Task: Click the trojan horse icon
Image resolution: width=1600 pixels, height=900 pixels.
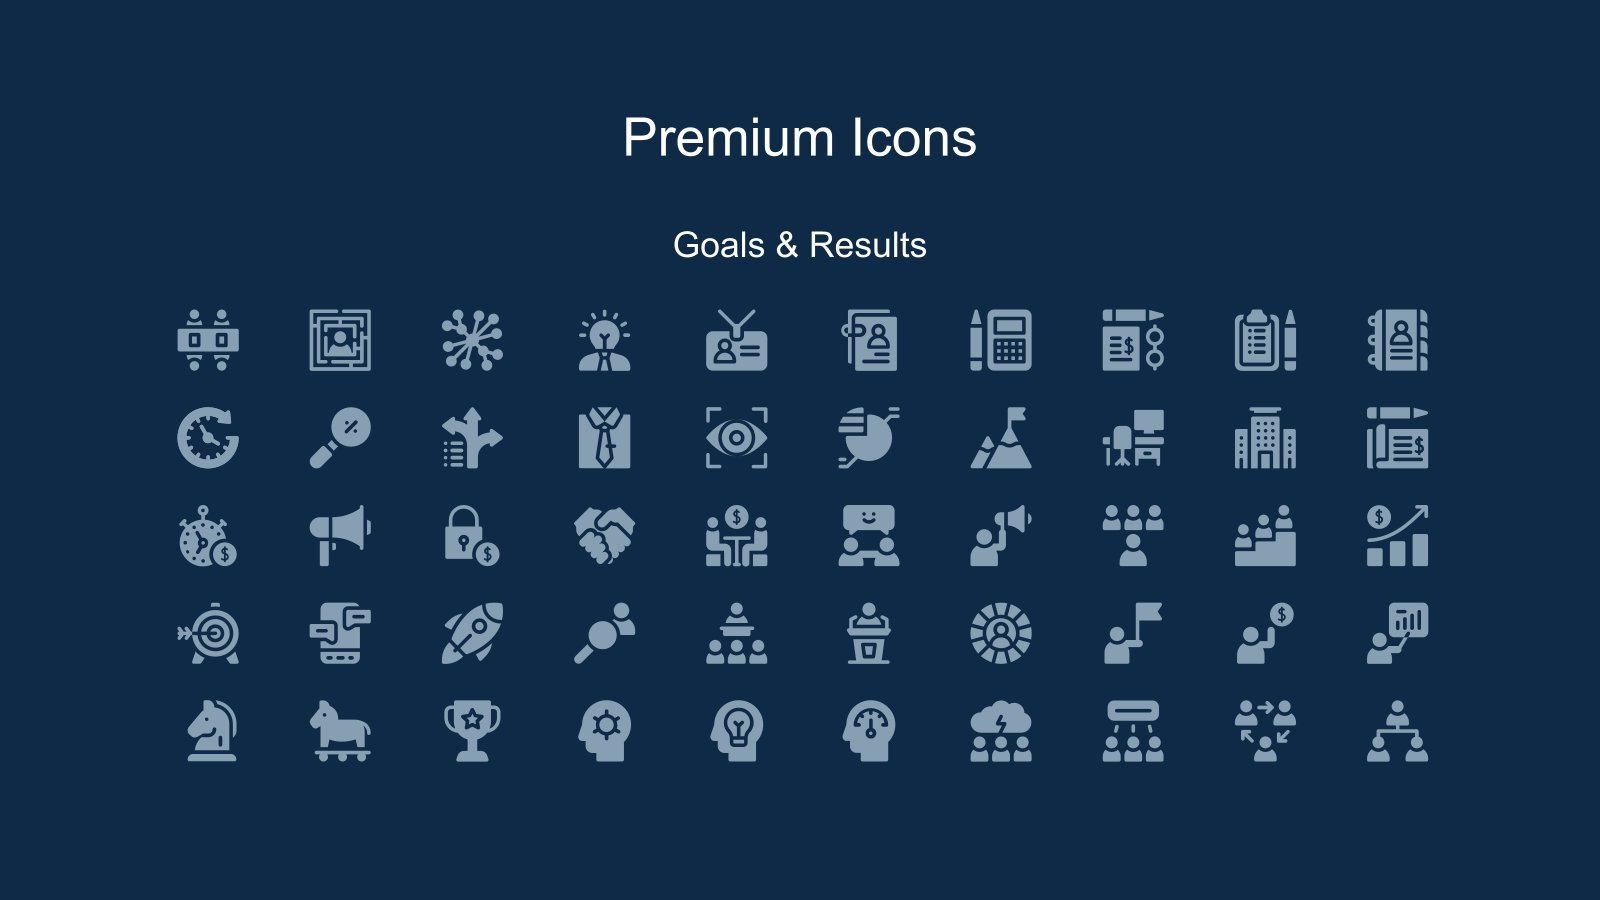Action: coord(340,730)
